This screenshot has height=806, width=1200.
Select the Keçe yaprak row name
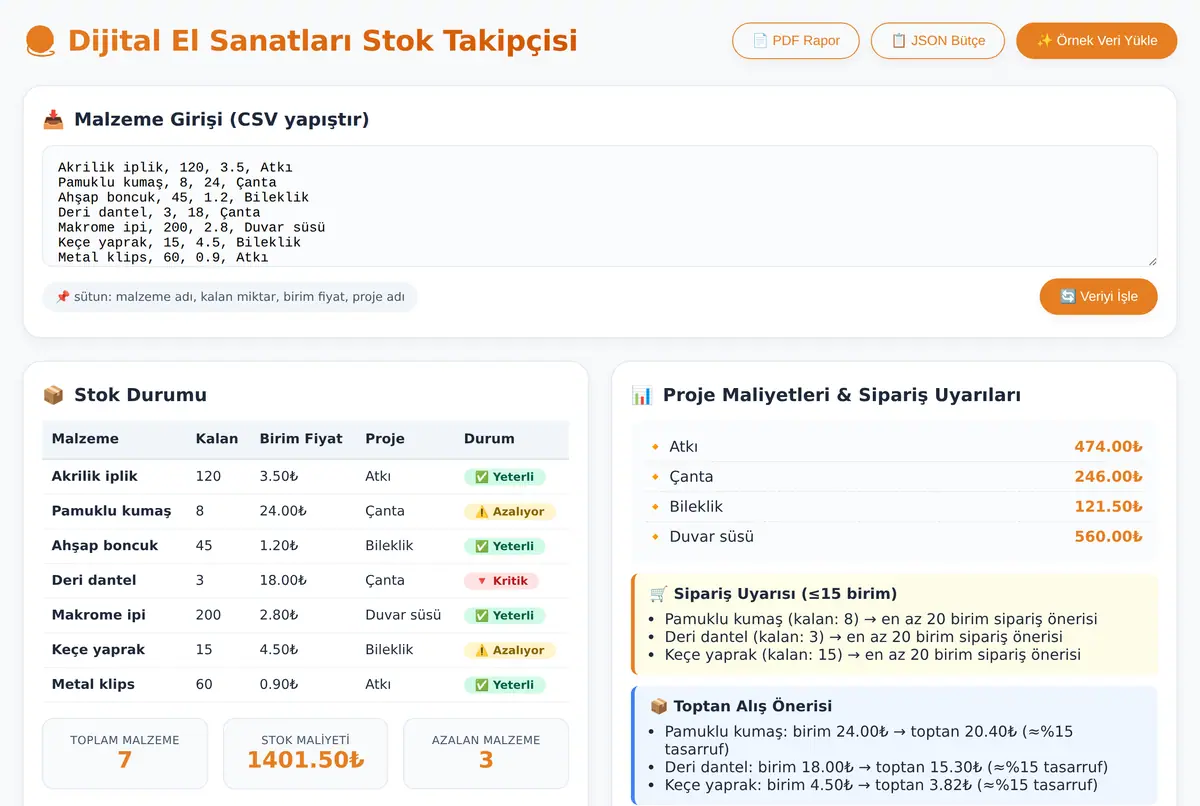[98, 650]
